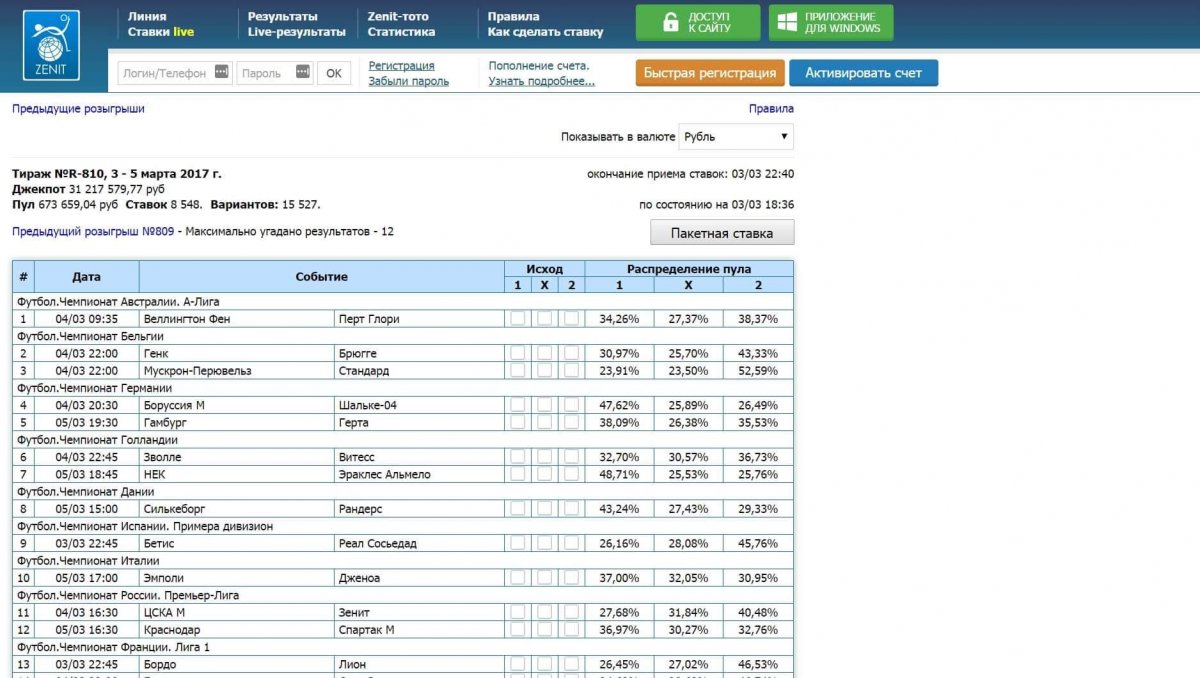Open the currency dropdown Рубль
The height and width of the screenshot is (678, 1200).
(736, 137)
